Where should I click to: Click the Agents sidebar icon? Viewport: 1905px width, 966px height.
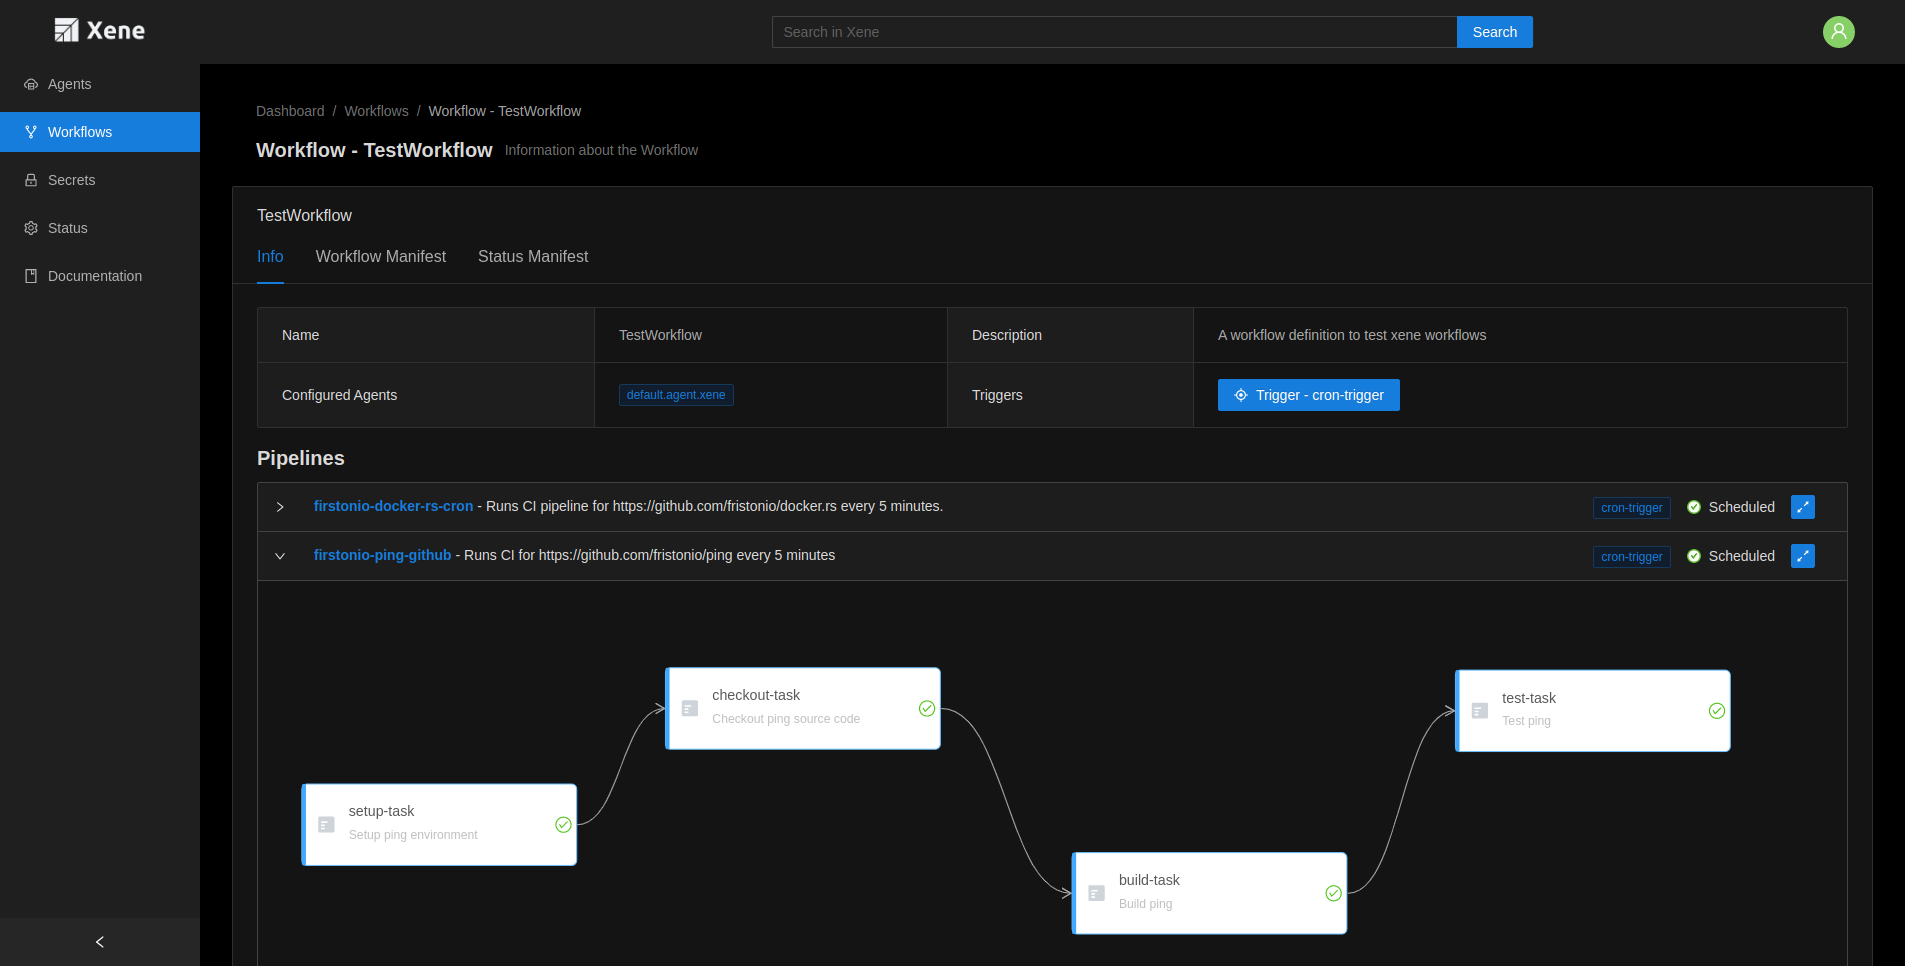[x=31, y=84]
